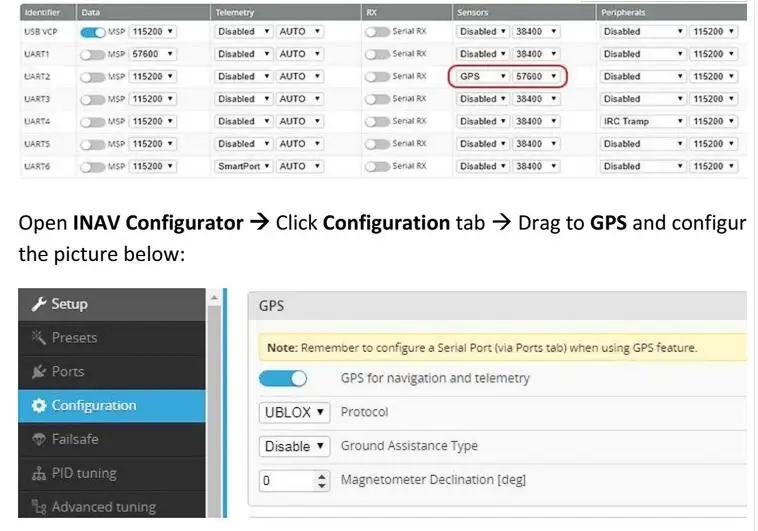Click the UART6 identifier cell
758x531 pixels.
47,166
